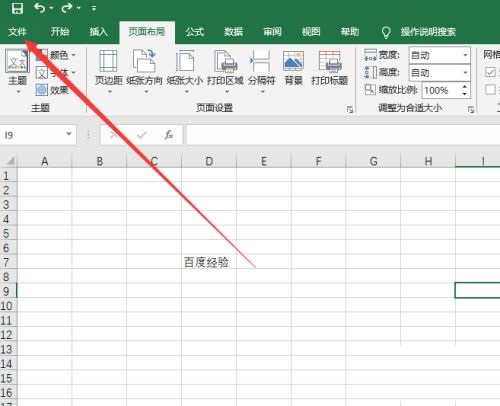Open the 打印区域 print area menu

coord(225,71)
